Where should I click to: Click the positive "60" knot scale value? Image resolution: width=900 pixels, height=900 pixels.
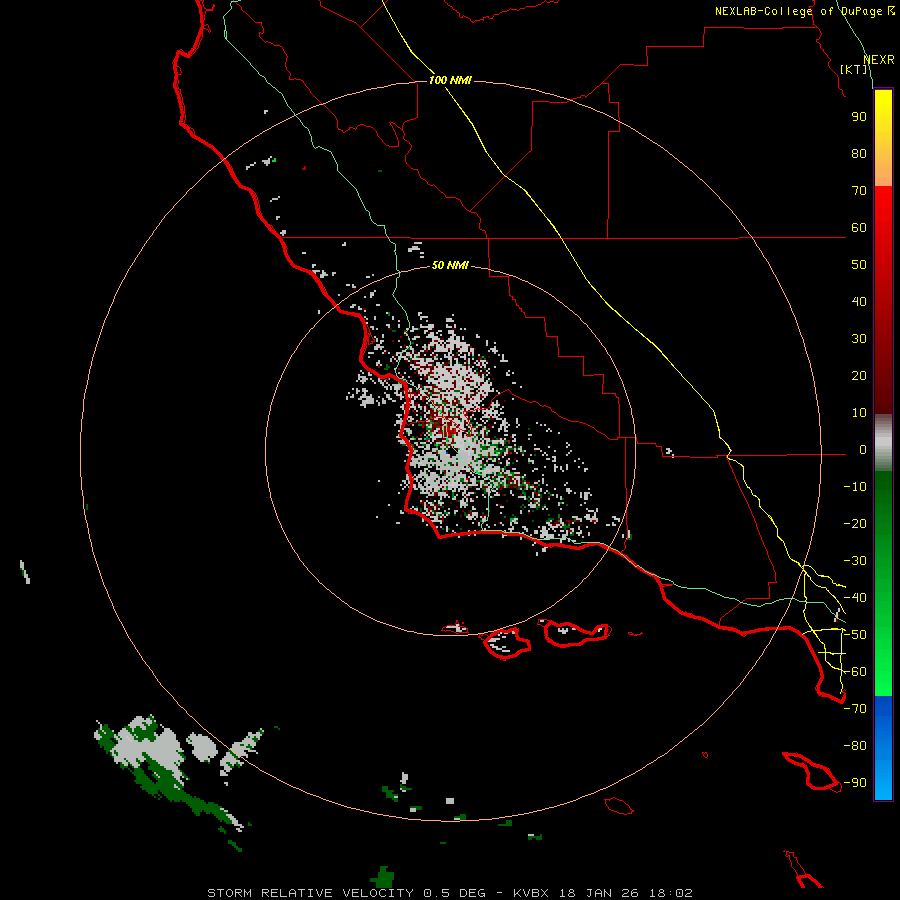tap(859, 228)
